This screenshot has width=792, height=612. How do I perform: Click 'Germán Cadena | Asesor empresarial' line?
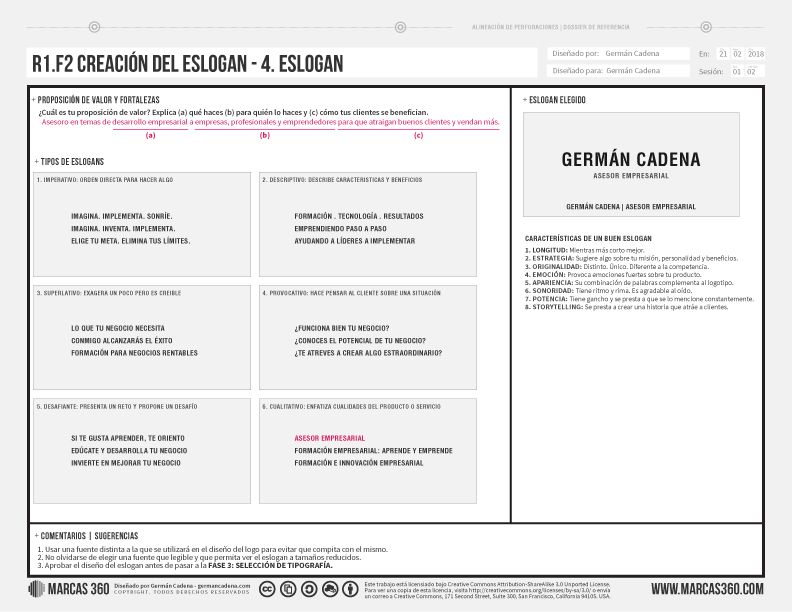pos(631,207)
